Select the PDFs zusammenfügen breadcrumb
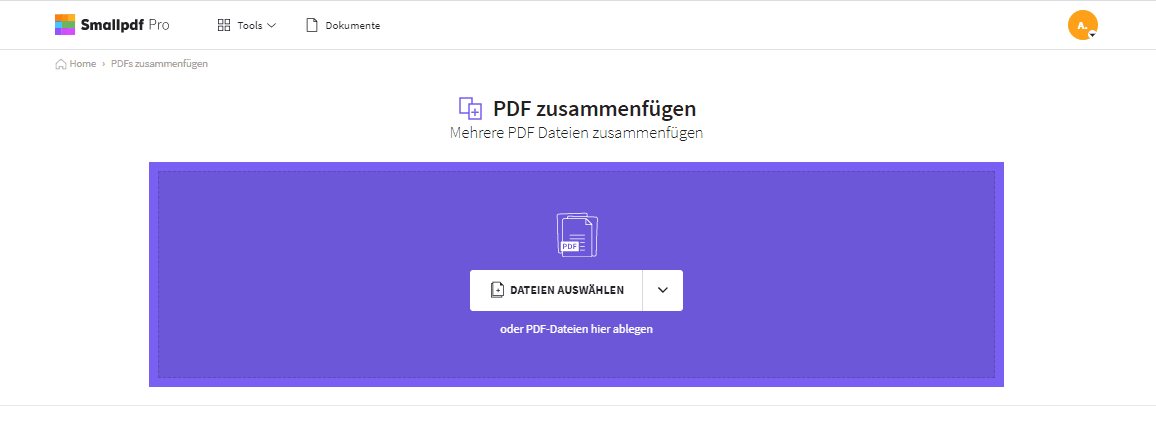 pos(159,64)
